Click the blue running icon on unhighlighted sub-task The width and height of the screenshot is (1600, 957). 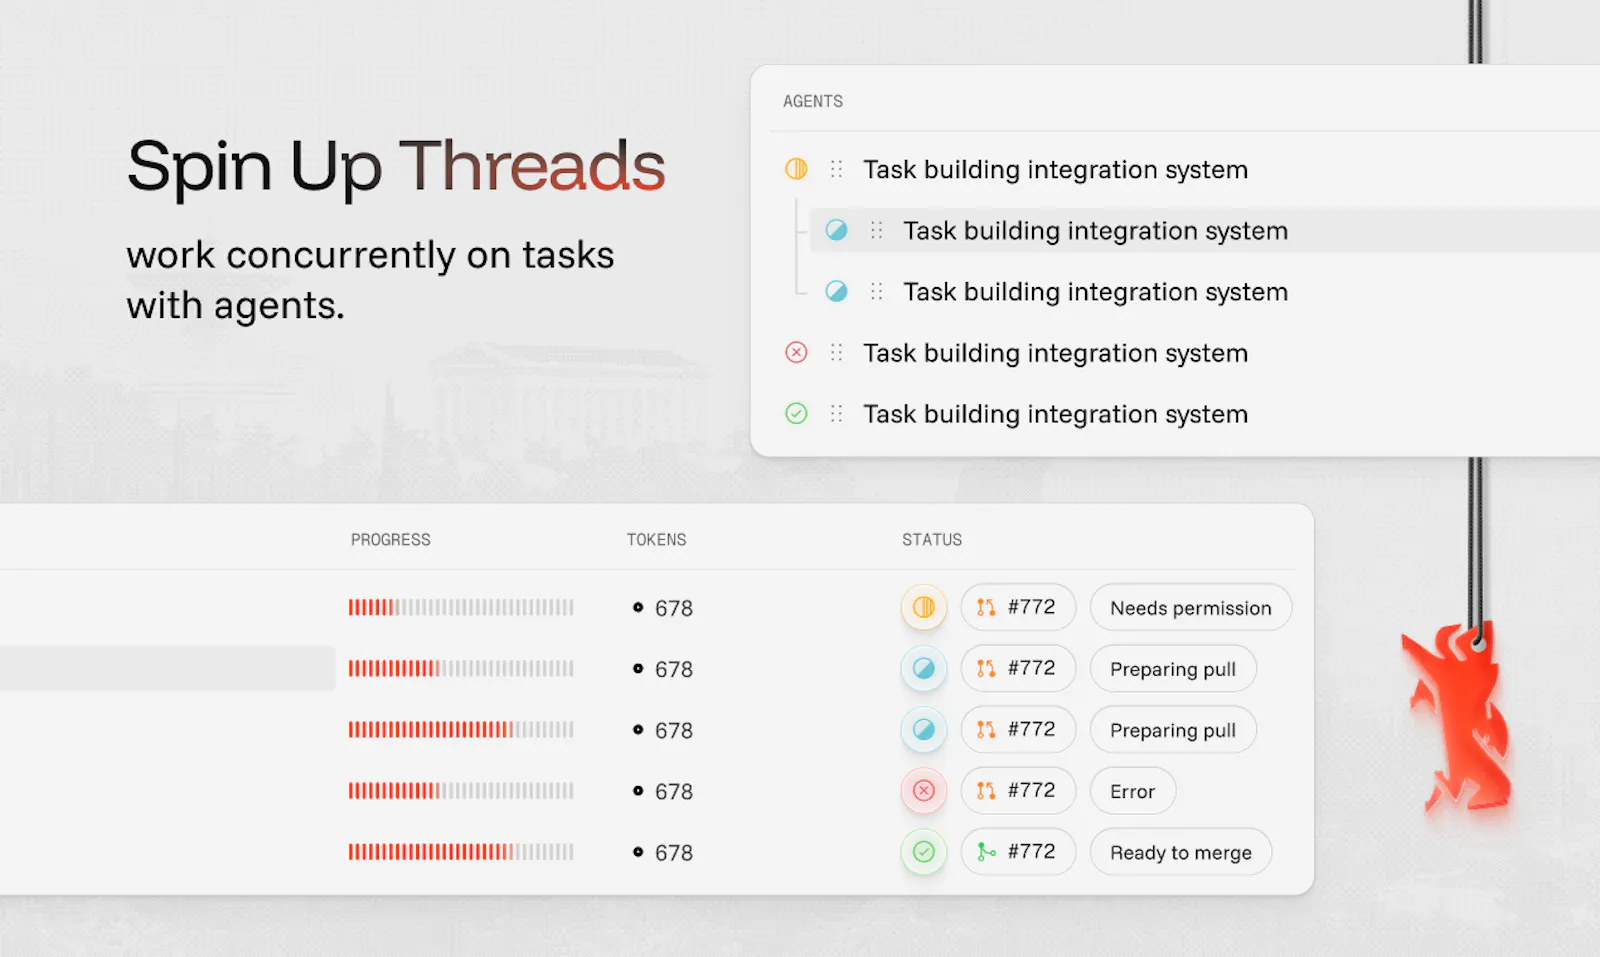836,291
